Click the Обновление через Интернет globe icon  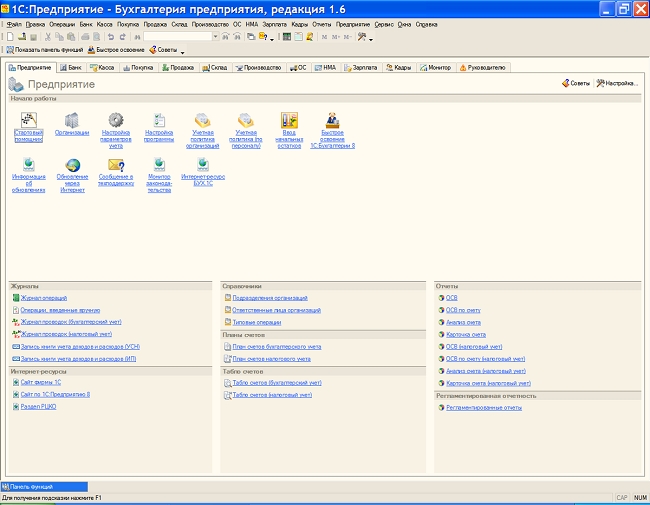(x=71, y=165)
